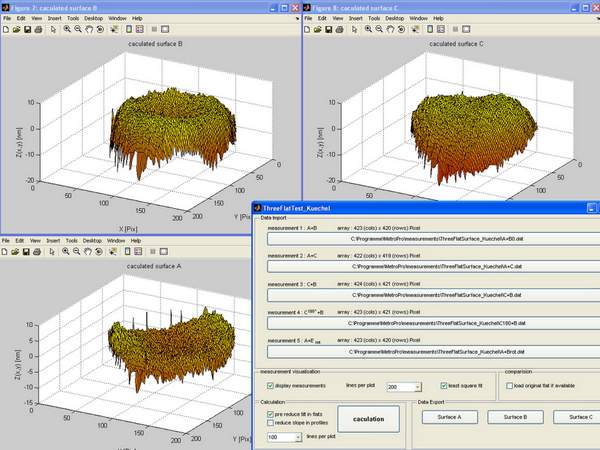Click Open File icon in surface B window
The image size is (600, 450).
click(16, 29)
